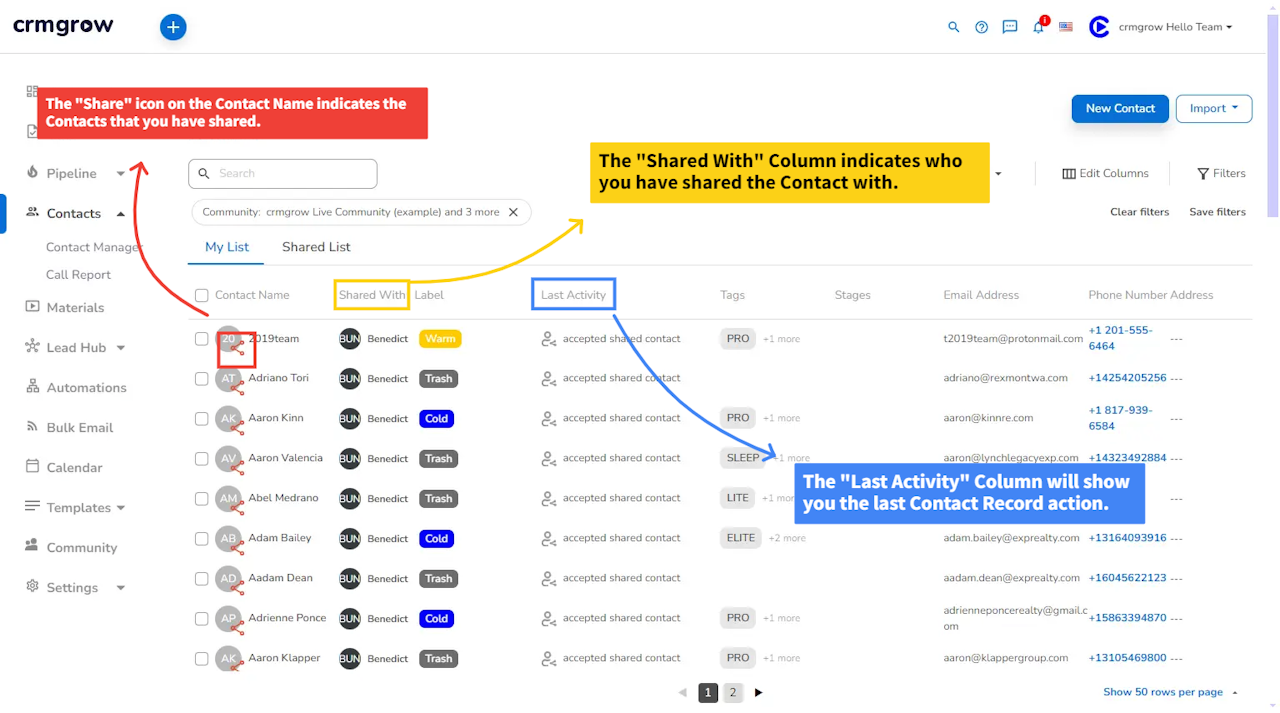
Task: Click the US flag language icon
Action: (x=1066, y=27)
